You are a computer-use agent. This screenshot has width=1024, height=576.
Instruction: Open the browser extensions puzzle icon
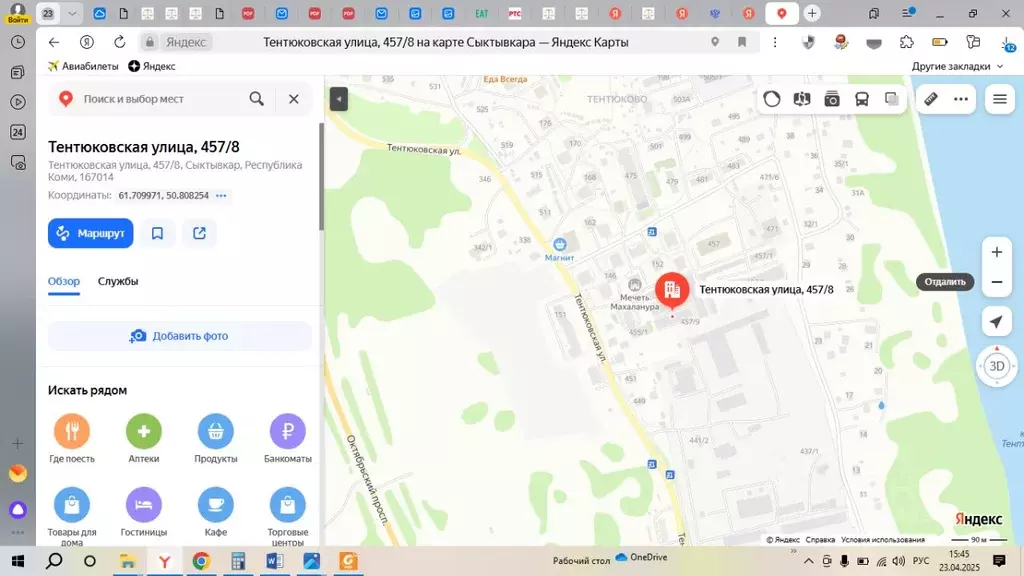click(906, 42)
